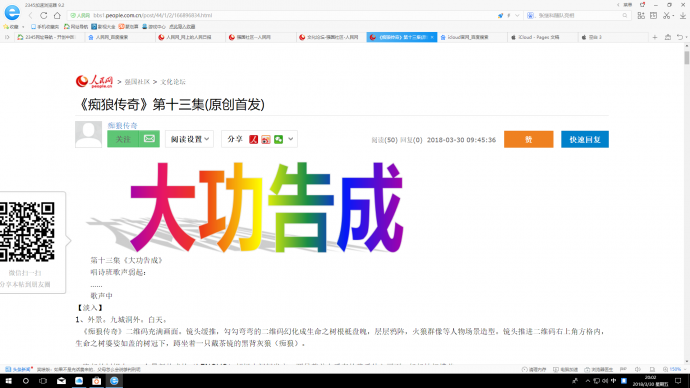
Task: Share via the Weibo icon
Action: coord(266,139)
